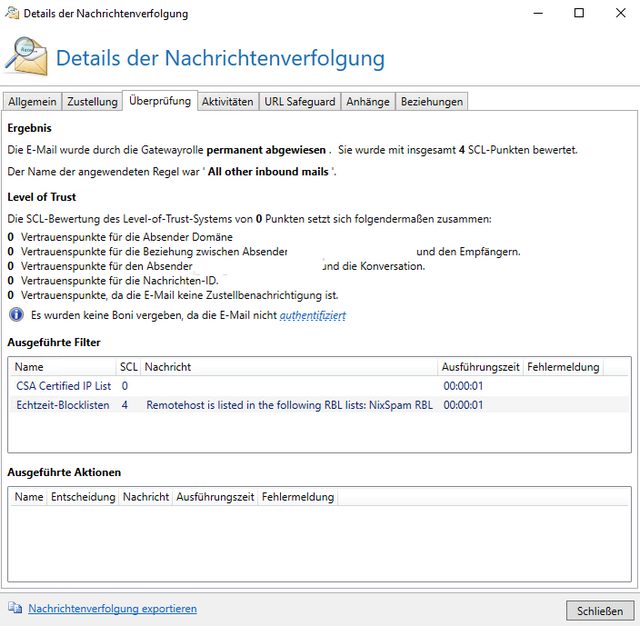Viewport: 640px width, 626px height.
Task: Click the 'permanent abgewiesen' result text
Action: pyautogui.click(x=266, y=150)
